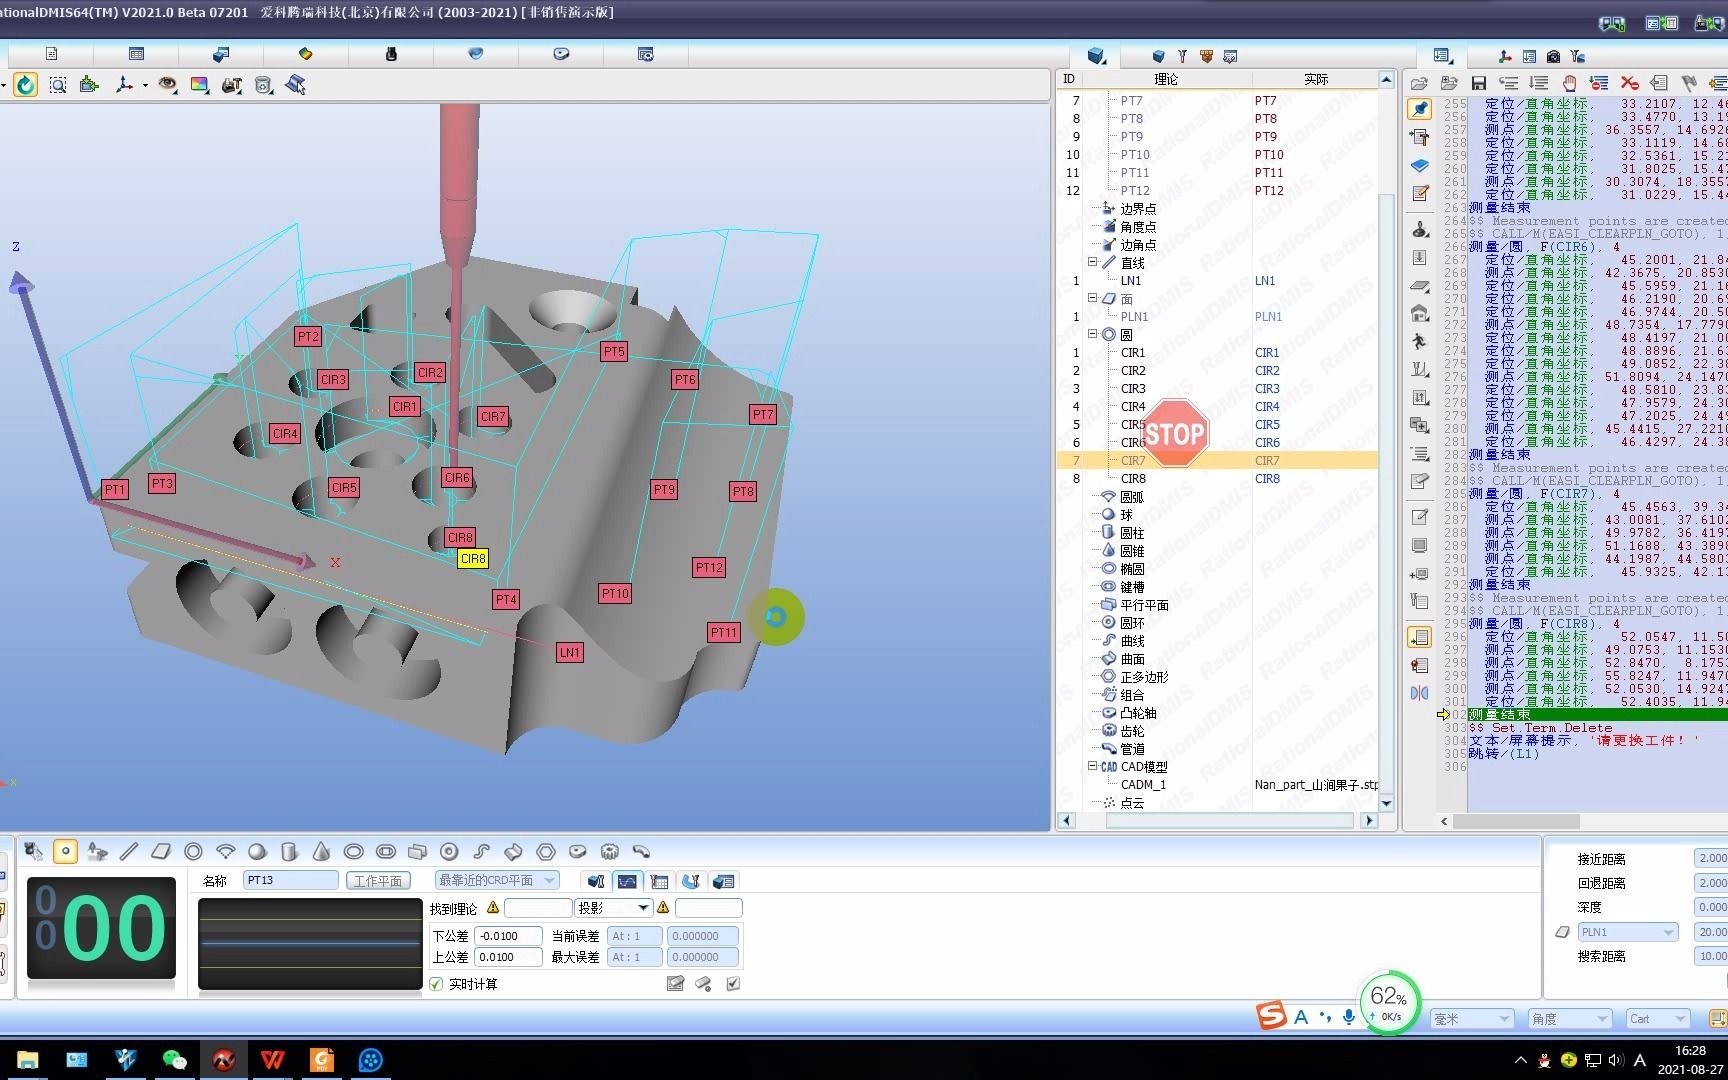Open the eye visibility options icon
This screenshot has width=1728, height=1080.
[167, 85]
